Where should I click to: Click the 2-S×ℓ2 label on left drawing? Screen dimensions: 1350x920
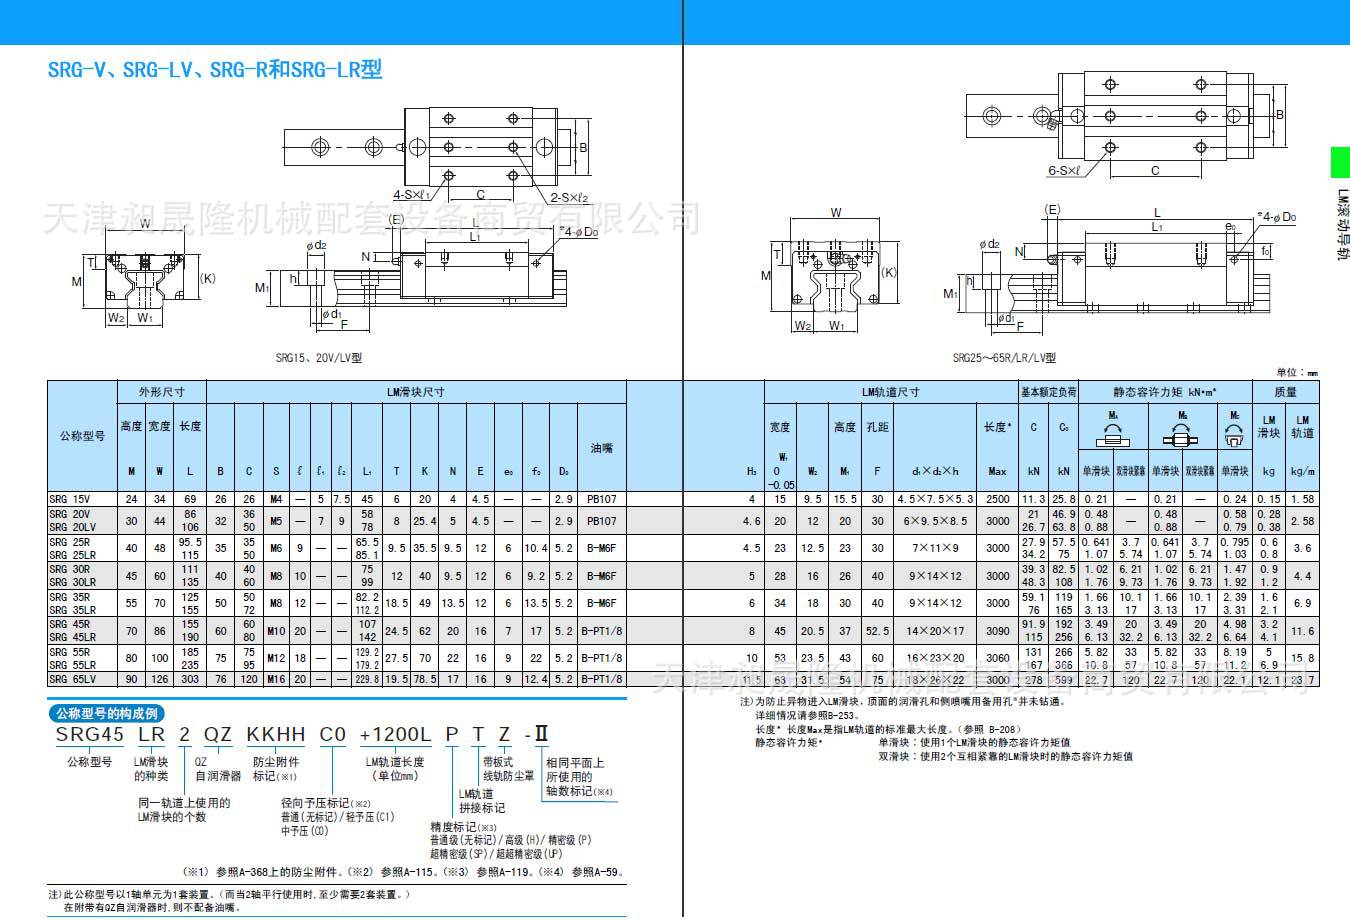coord(569,196)
